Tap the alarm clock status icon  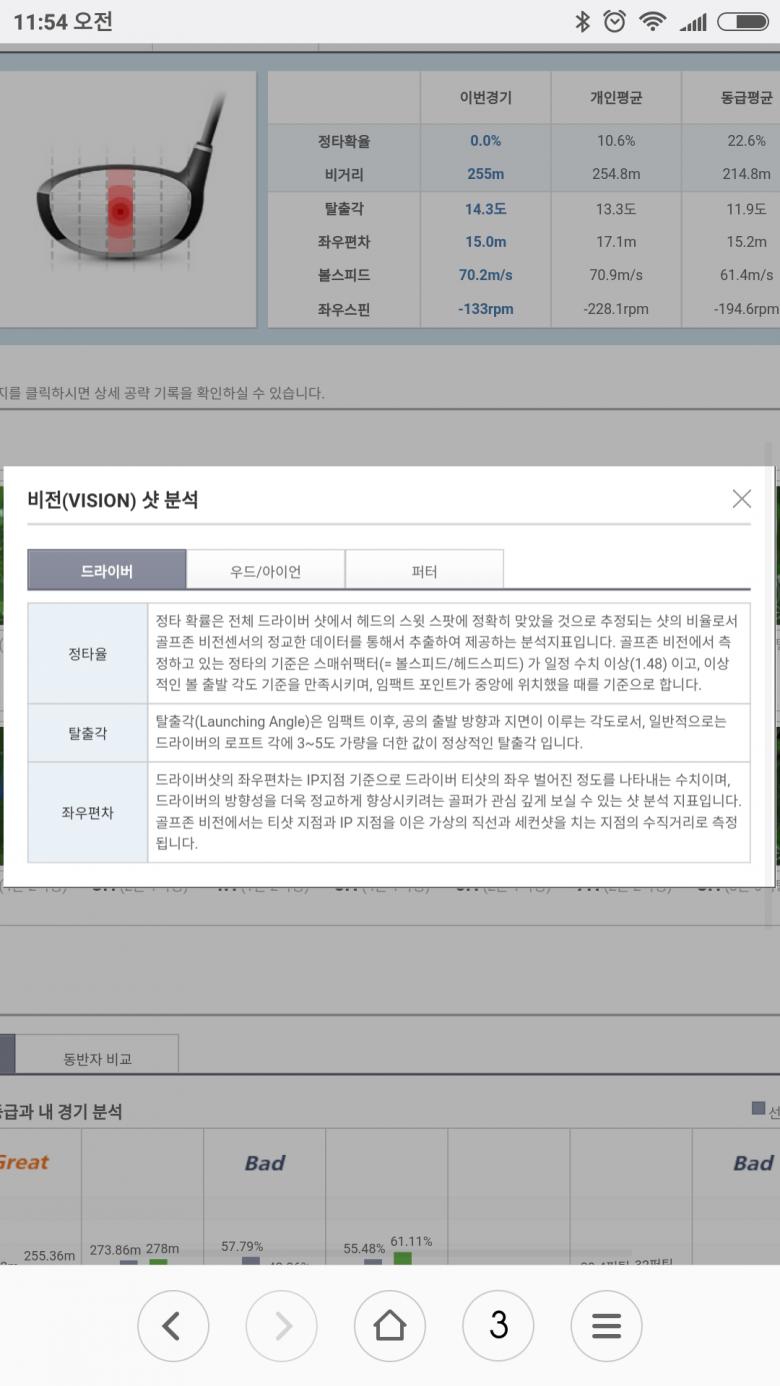point(615,21)
